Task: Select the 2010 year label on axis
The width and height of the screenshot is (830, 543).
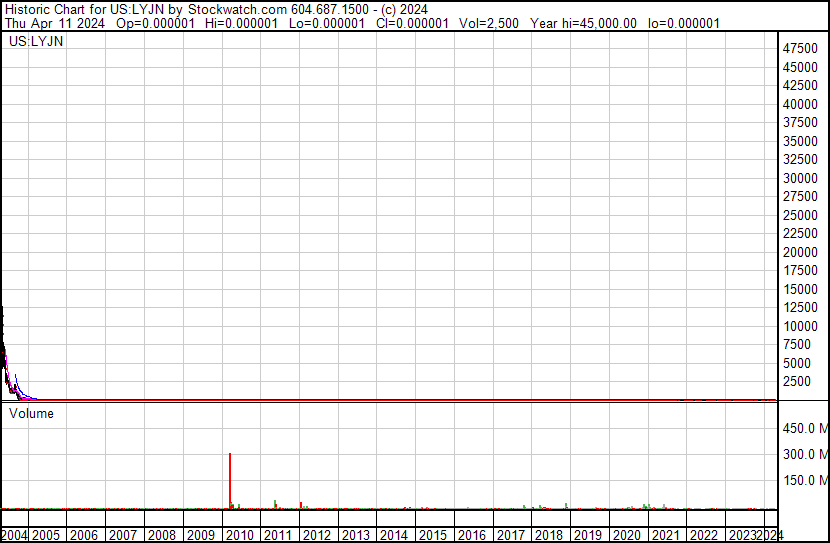Action: [x=240, y=535]
